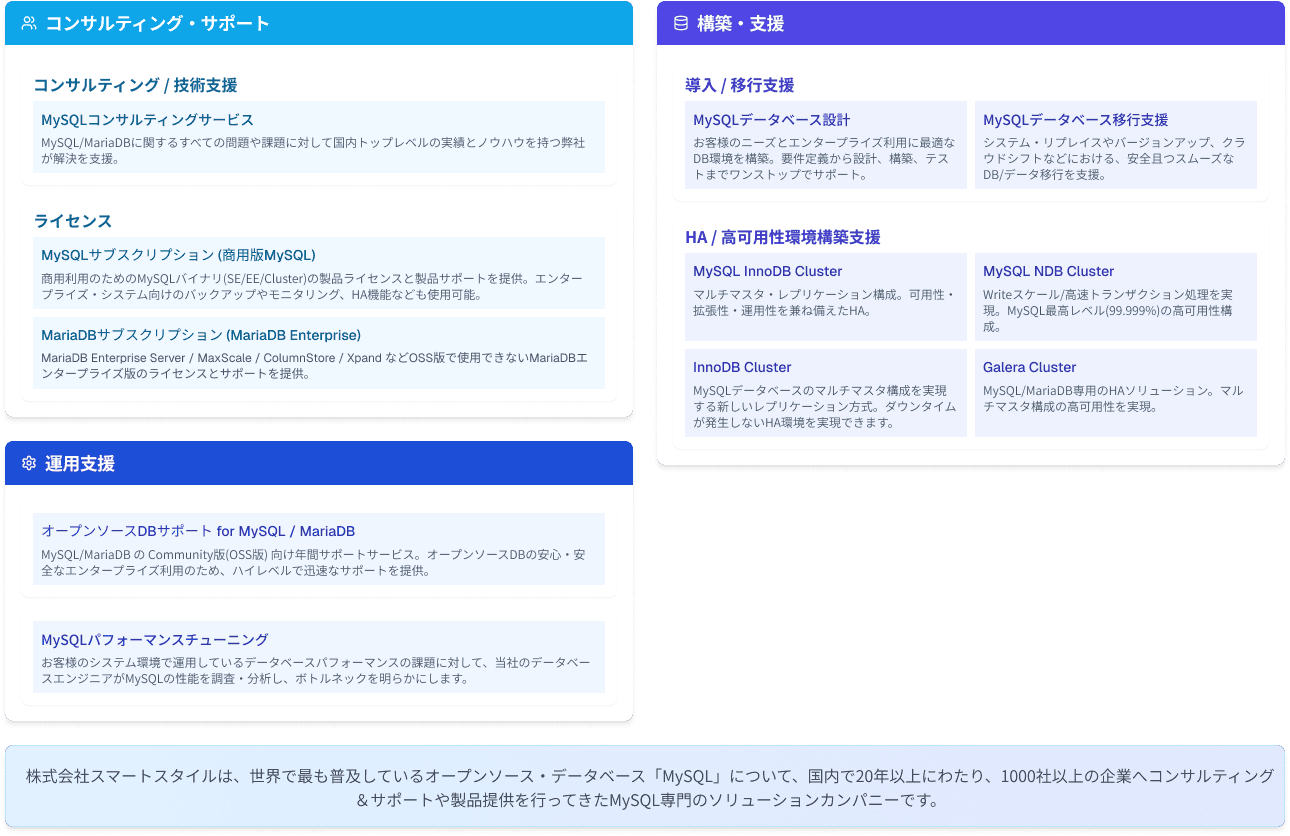
Task: Click the description under MySQLサブスクリプション
Action: pyautogui.click(x=311, y=287)
